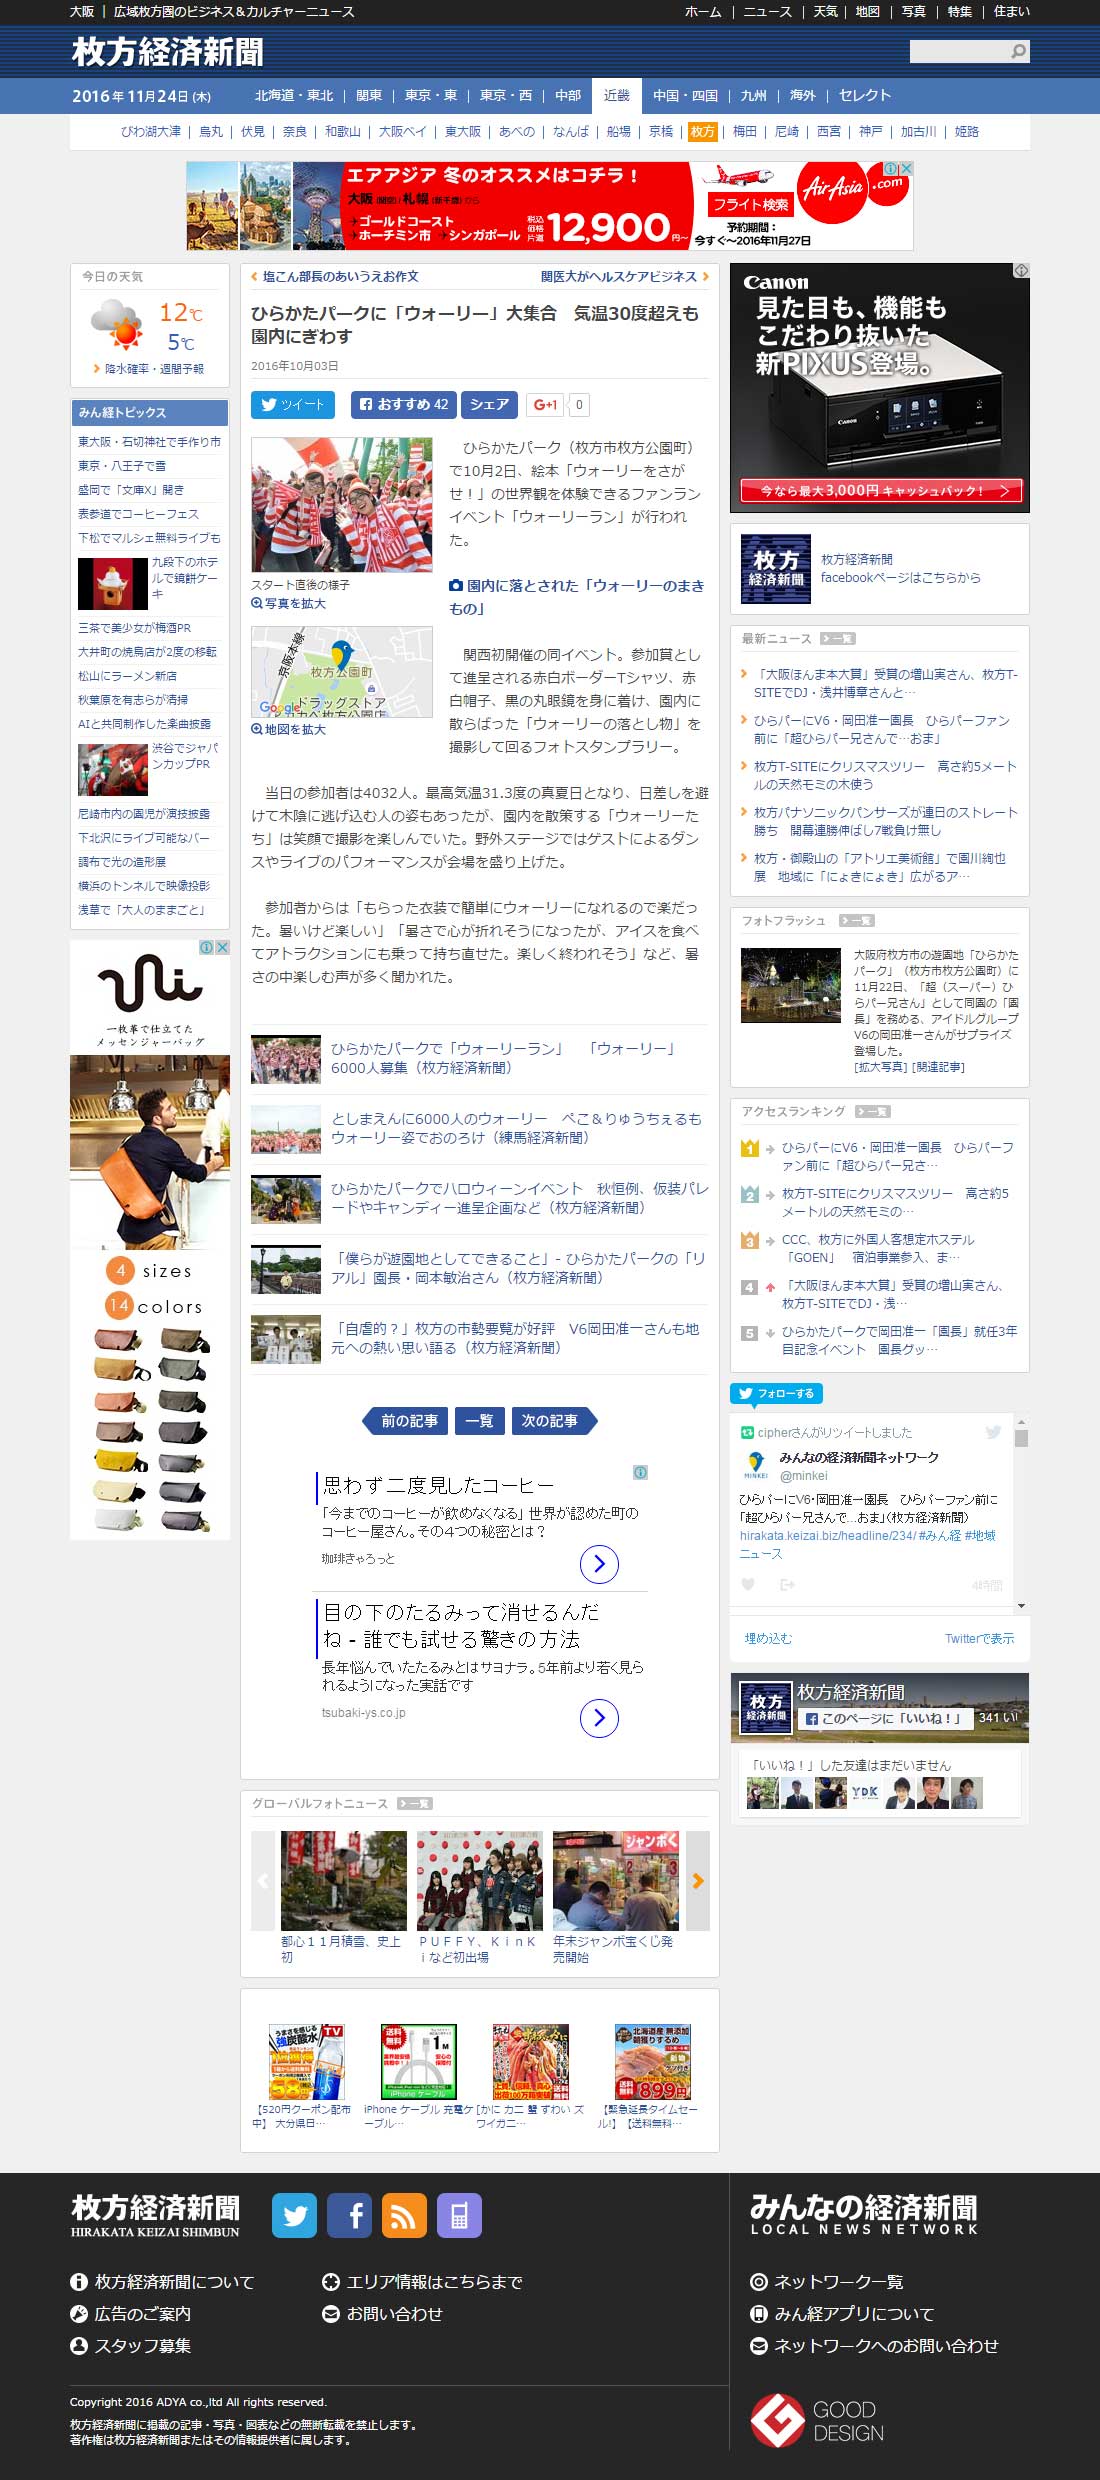Close the left sidebar bag advertisement
1100x2480 pixels.
pyautogui.click(x=222, y=947)
